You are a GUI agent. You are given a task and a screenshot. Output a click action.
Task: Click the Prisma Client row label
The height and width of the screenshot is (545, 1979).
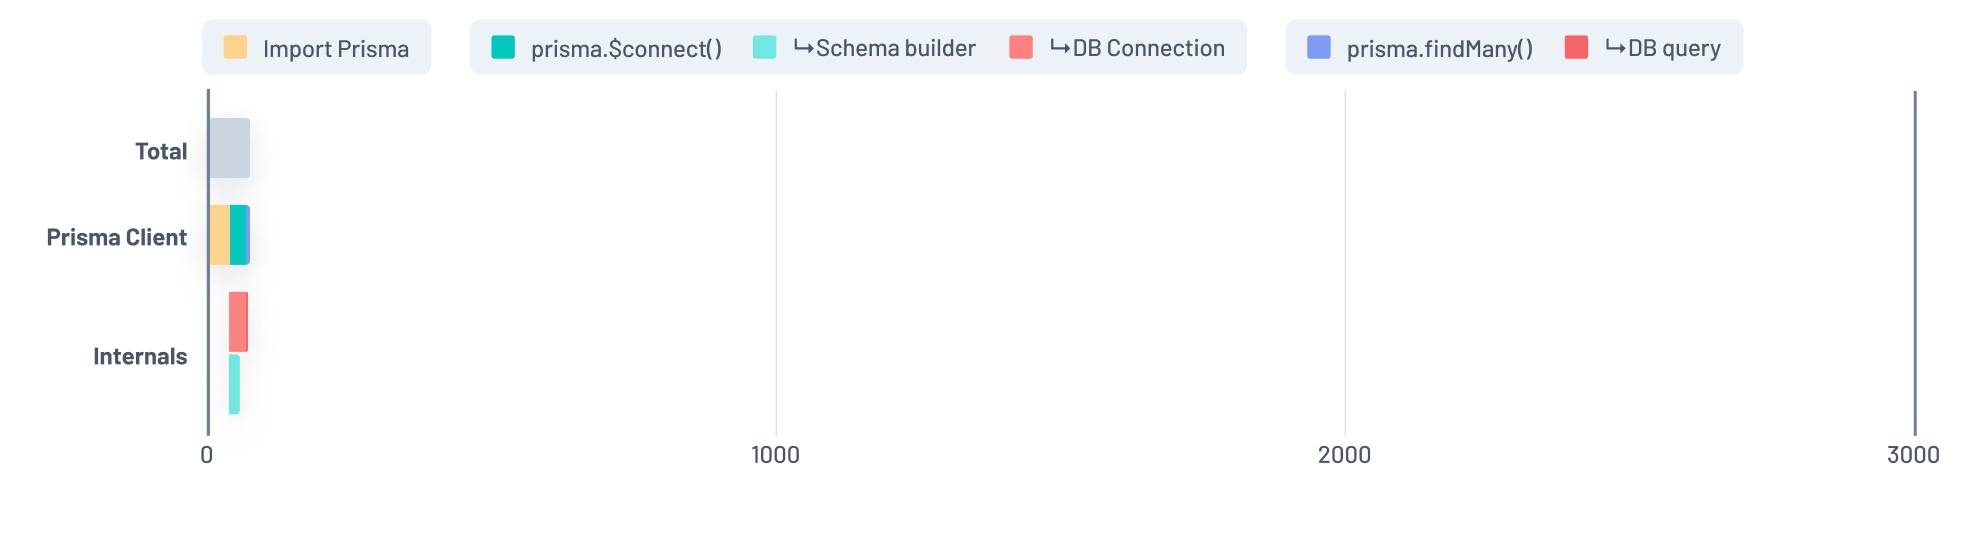tap(117, 238)
